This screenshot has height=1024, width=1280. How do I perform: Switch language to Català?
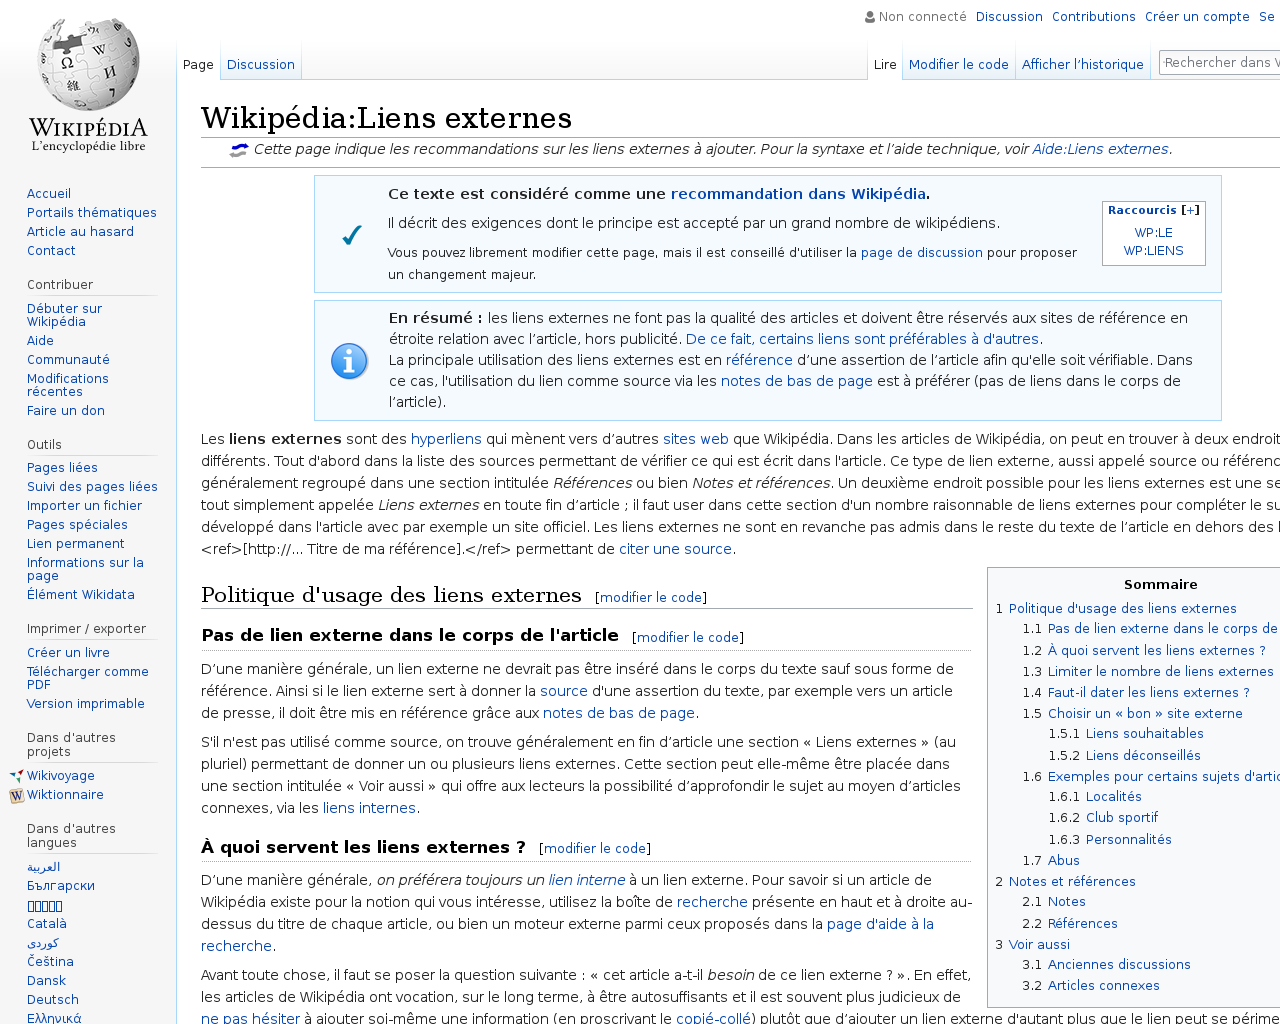pyautogui.click(x=47, y=924)
